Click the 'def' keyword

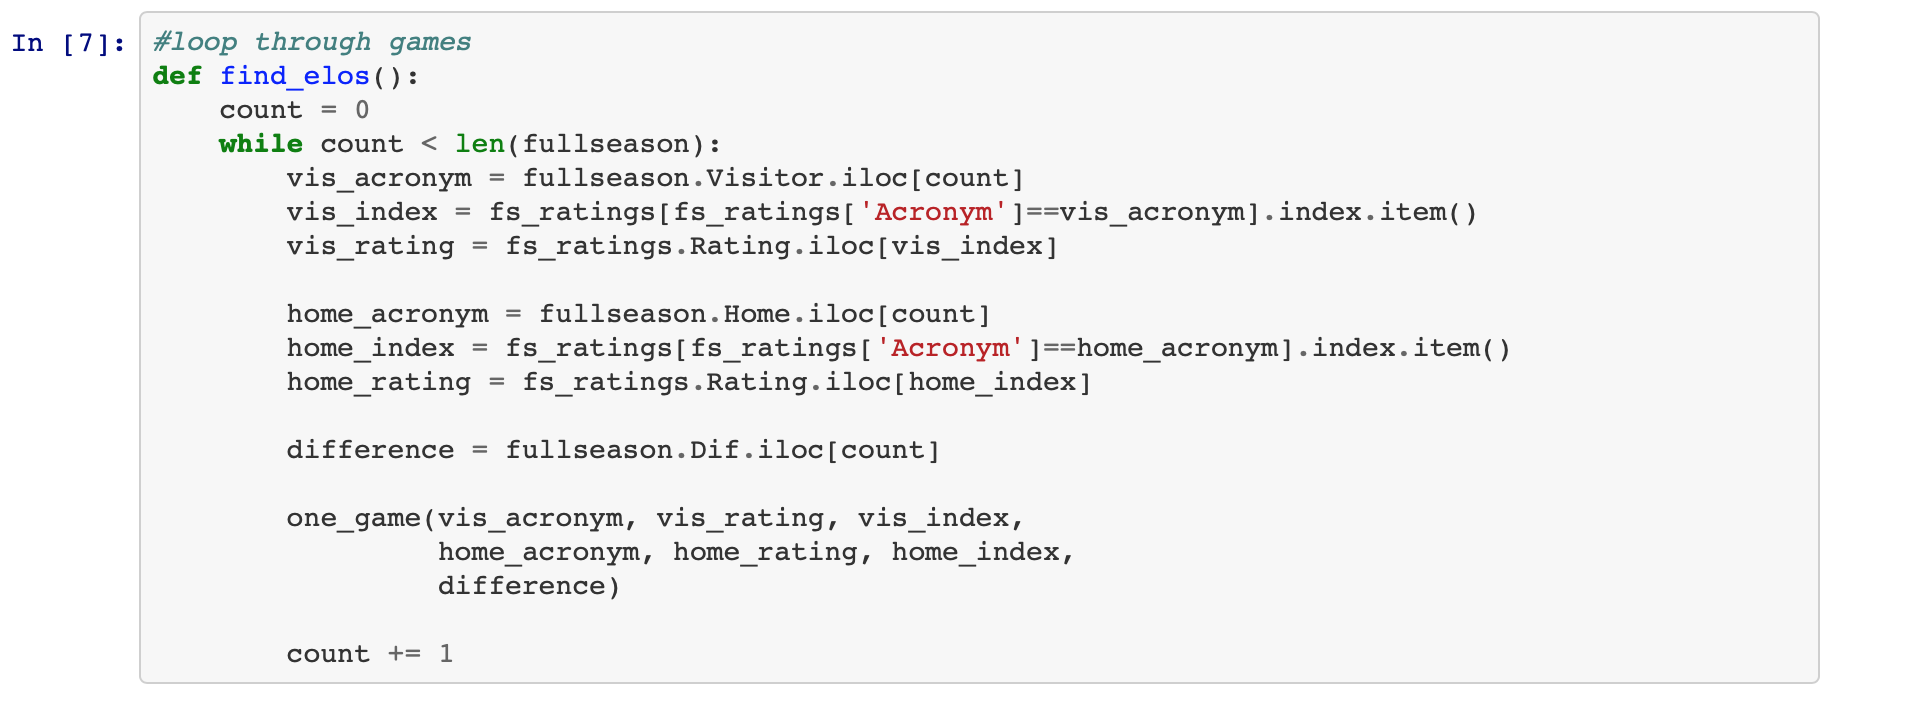[x=177, y=76]
